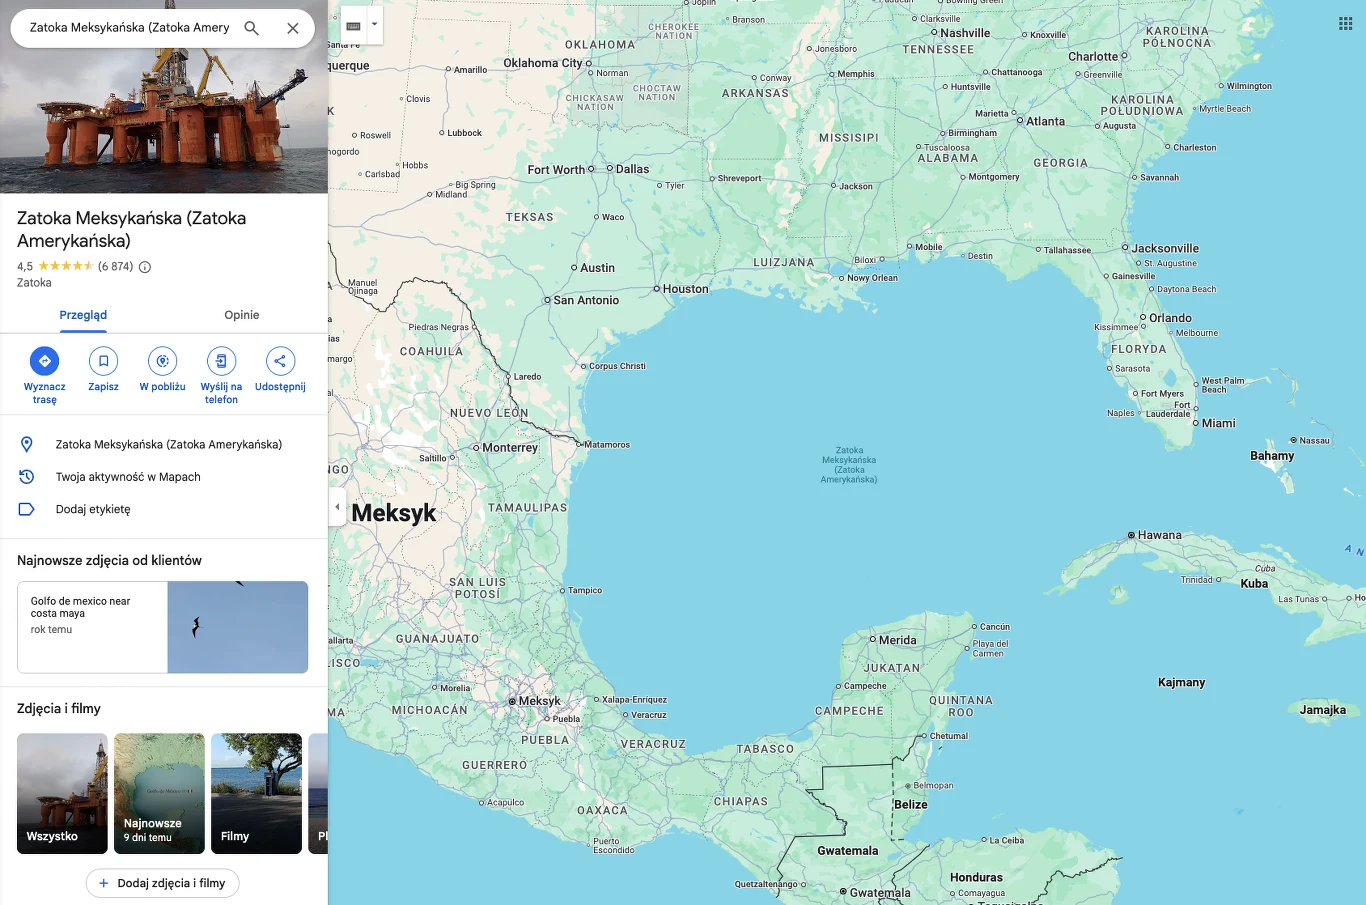Open the Wszystko photos thumbnail
The height and width of the screenshot is (905, 1366).
pyautogui.click(x=62, y=793)
